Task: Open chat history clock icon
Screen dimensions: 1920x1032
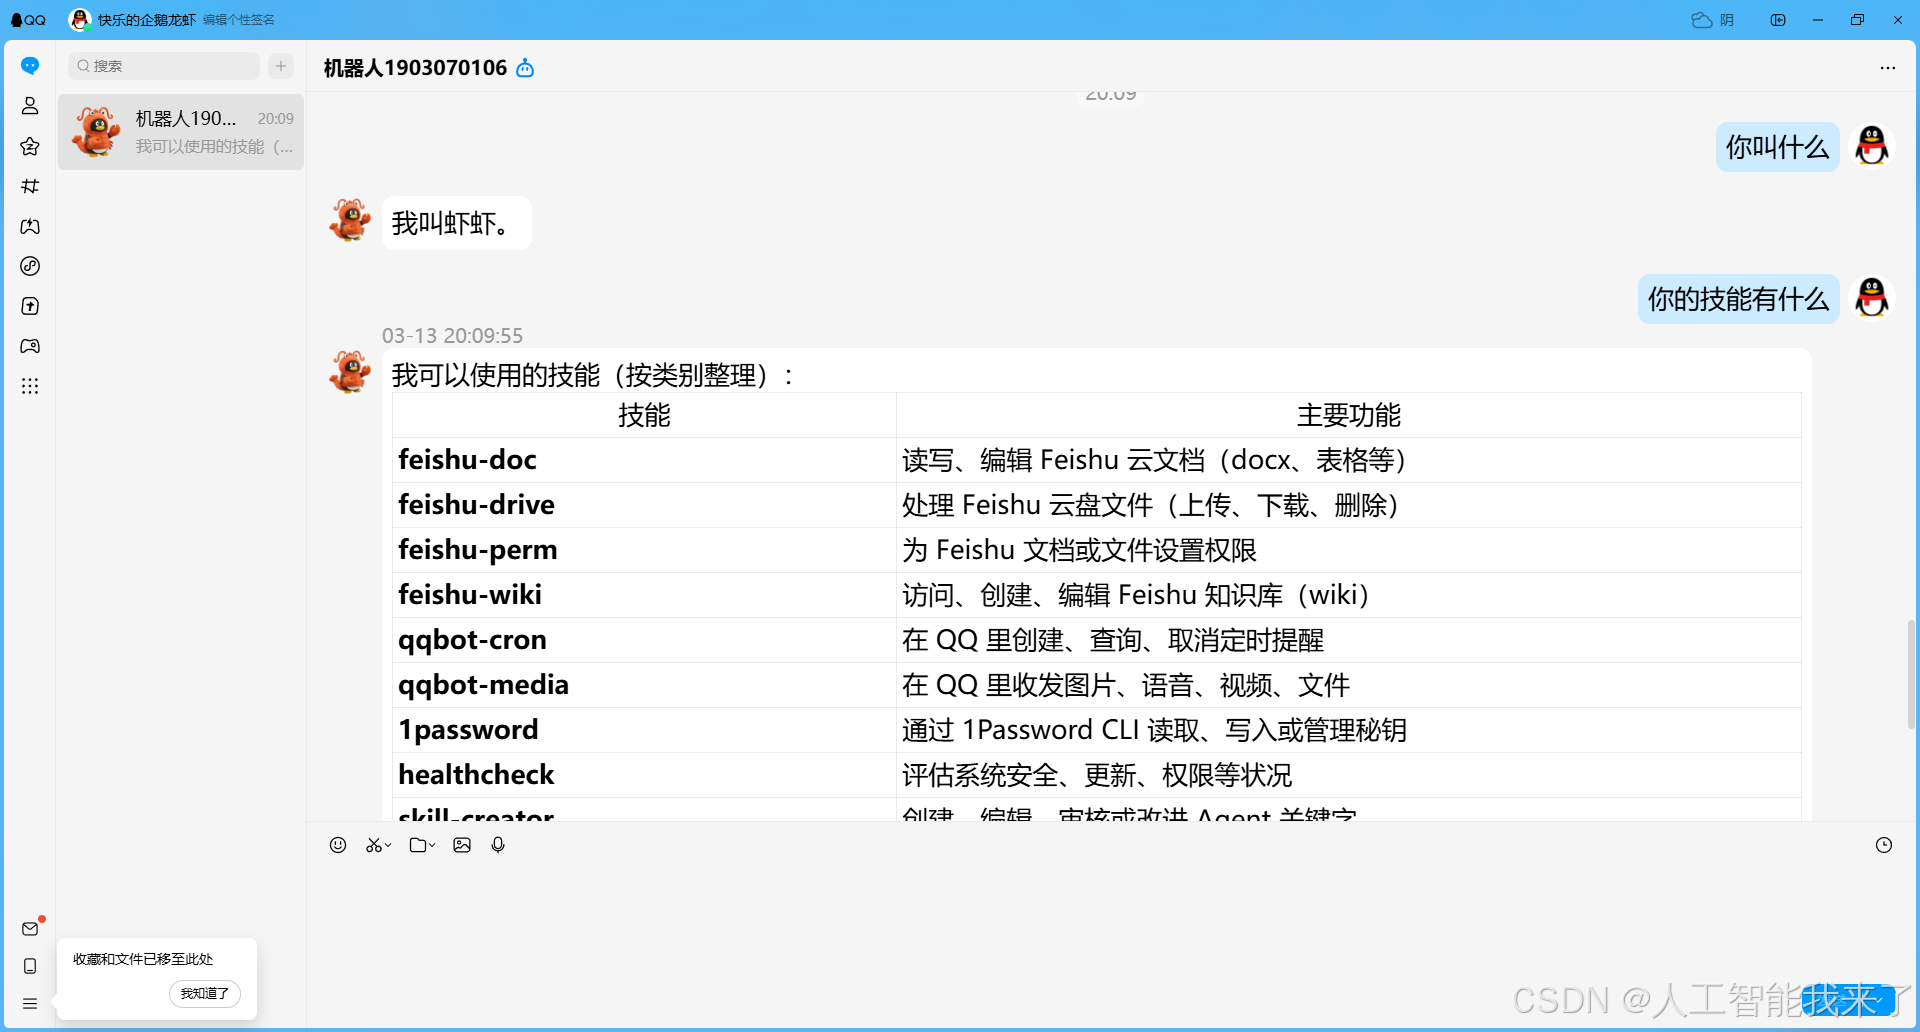Action: pos(1884,845)
